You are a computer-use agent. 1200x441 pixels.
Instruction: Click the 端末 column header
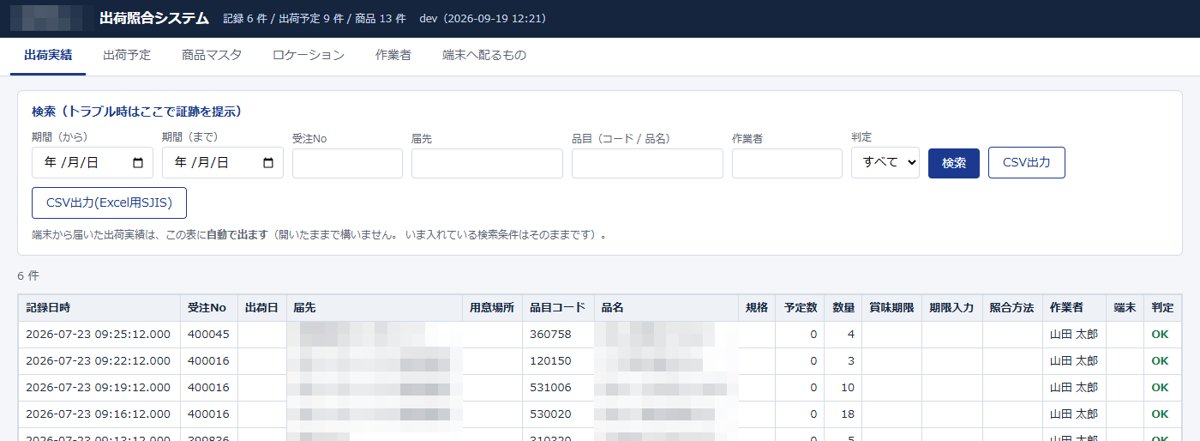pyautogui.click(x=1124, y=307)
